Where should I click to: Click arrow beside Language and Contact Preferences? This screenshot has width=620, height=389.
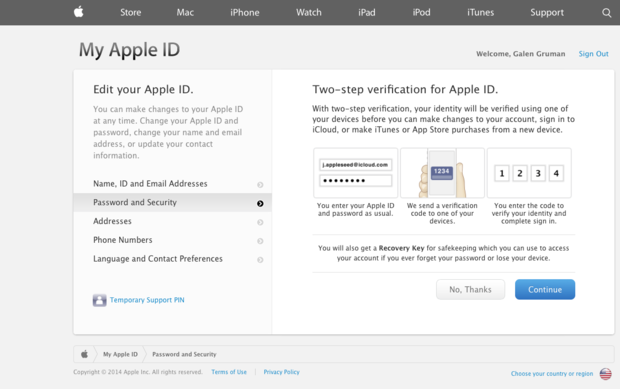[260, 260]
